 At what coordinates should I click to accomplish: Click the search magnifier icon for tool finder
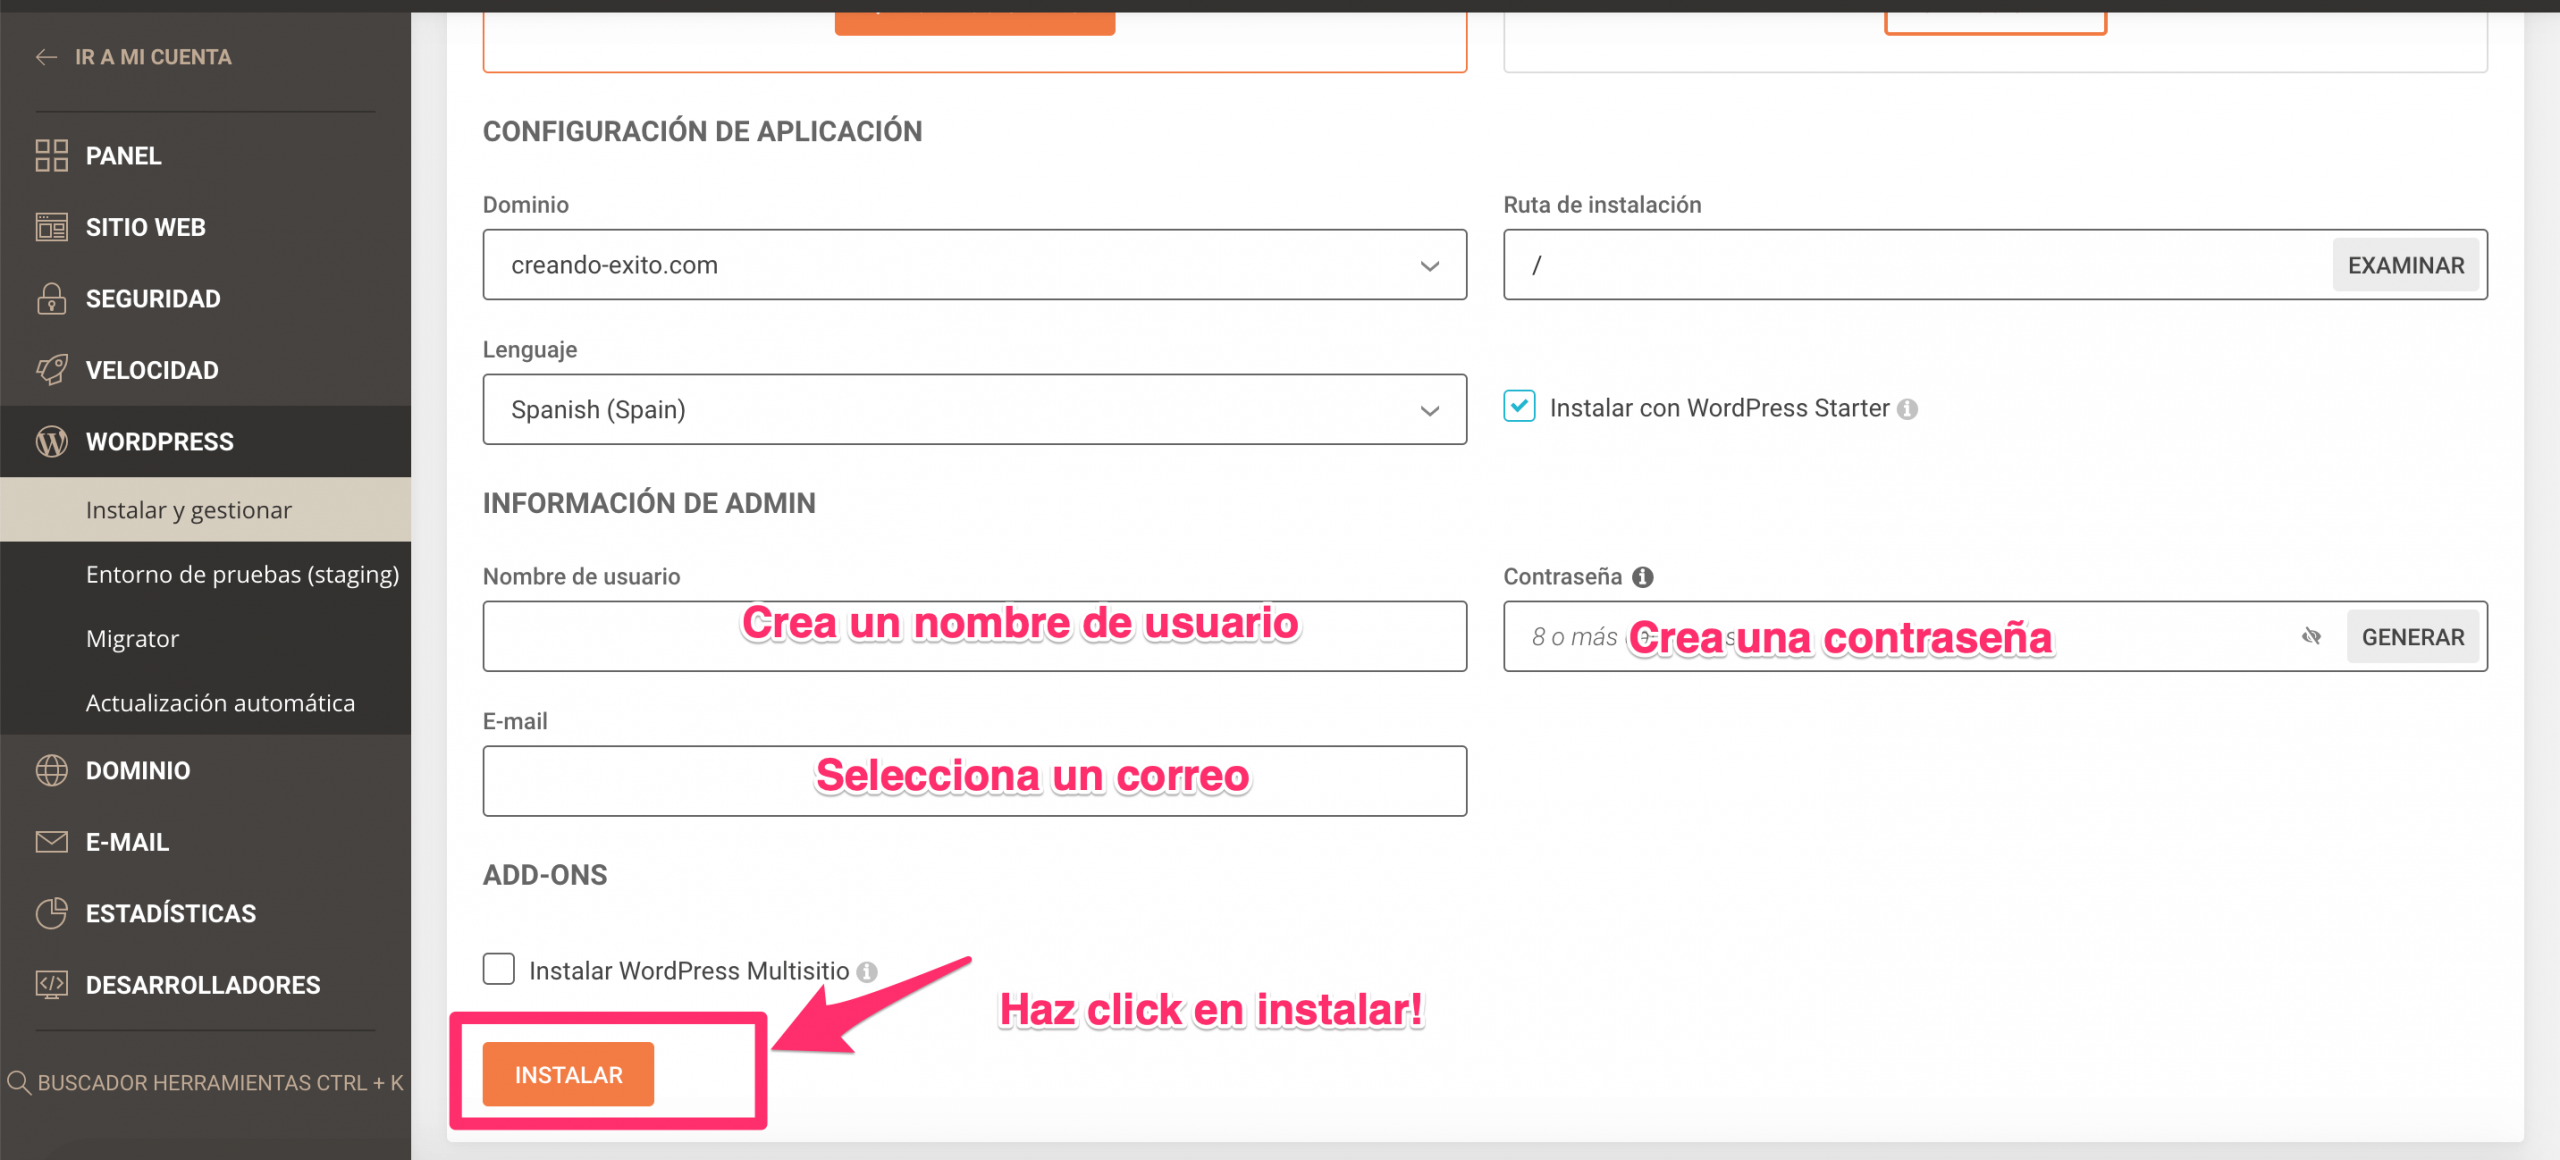(18, 1082)
